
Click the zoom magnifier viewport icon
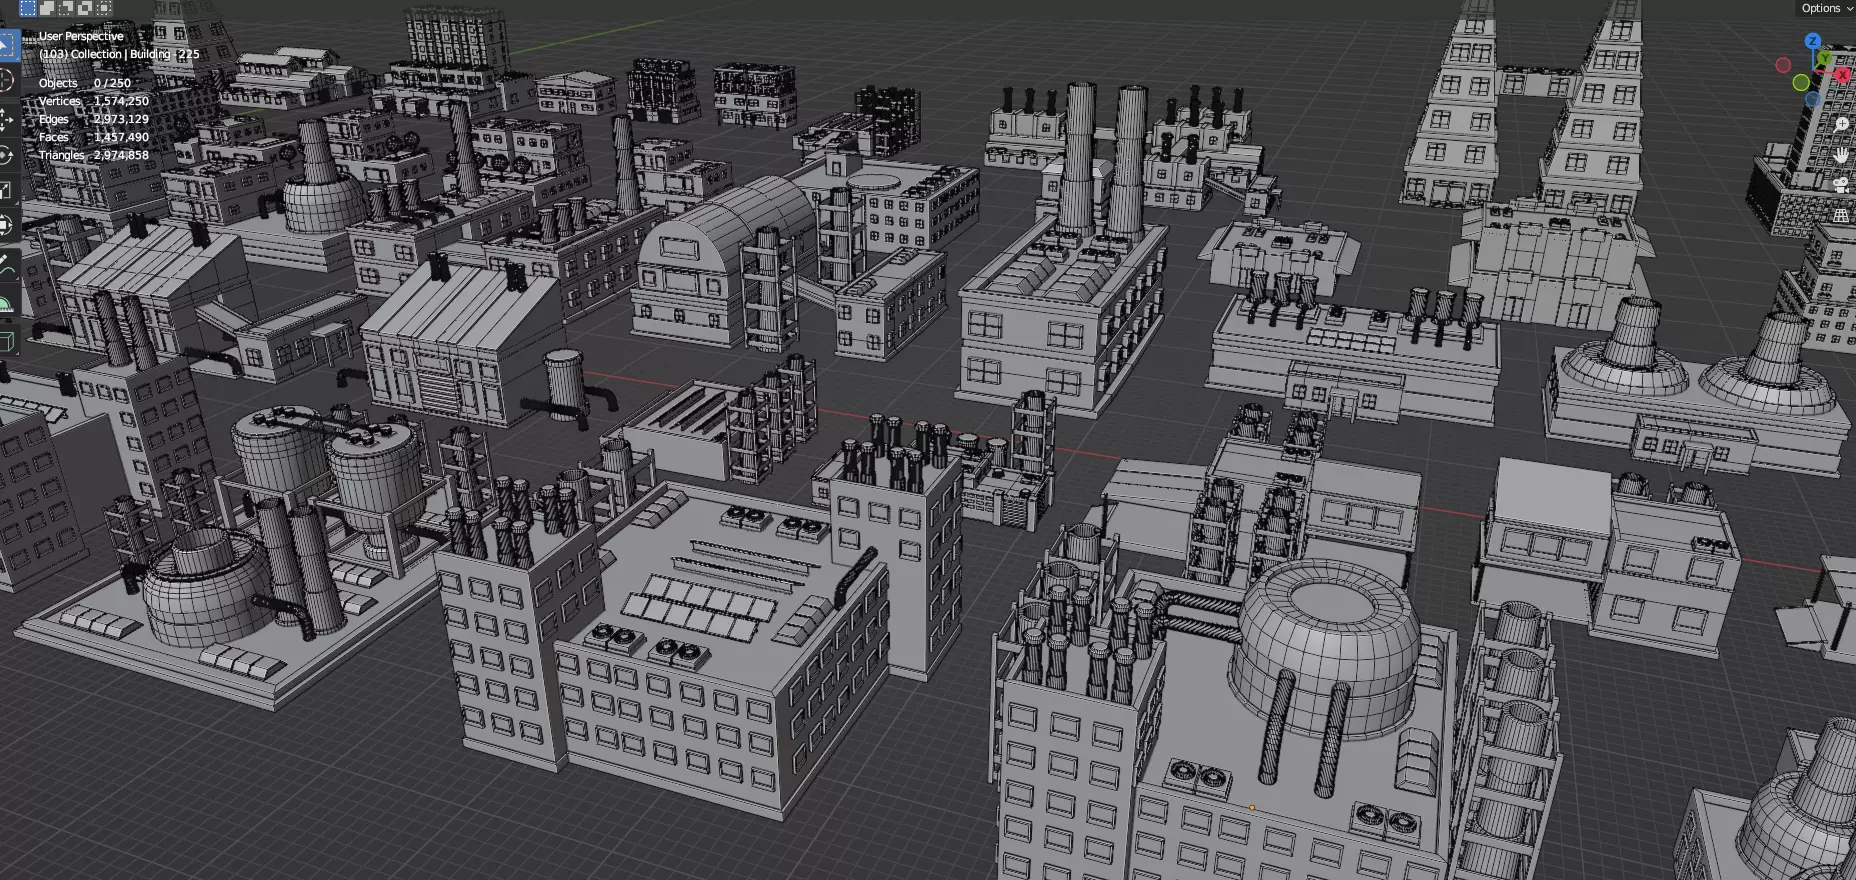(1841, 125)
